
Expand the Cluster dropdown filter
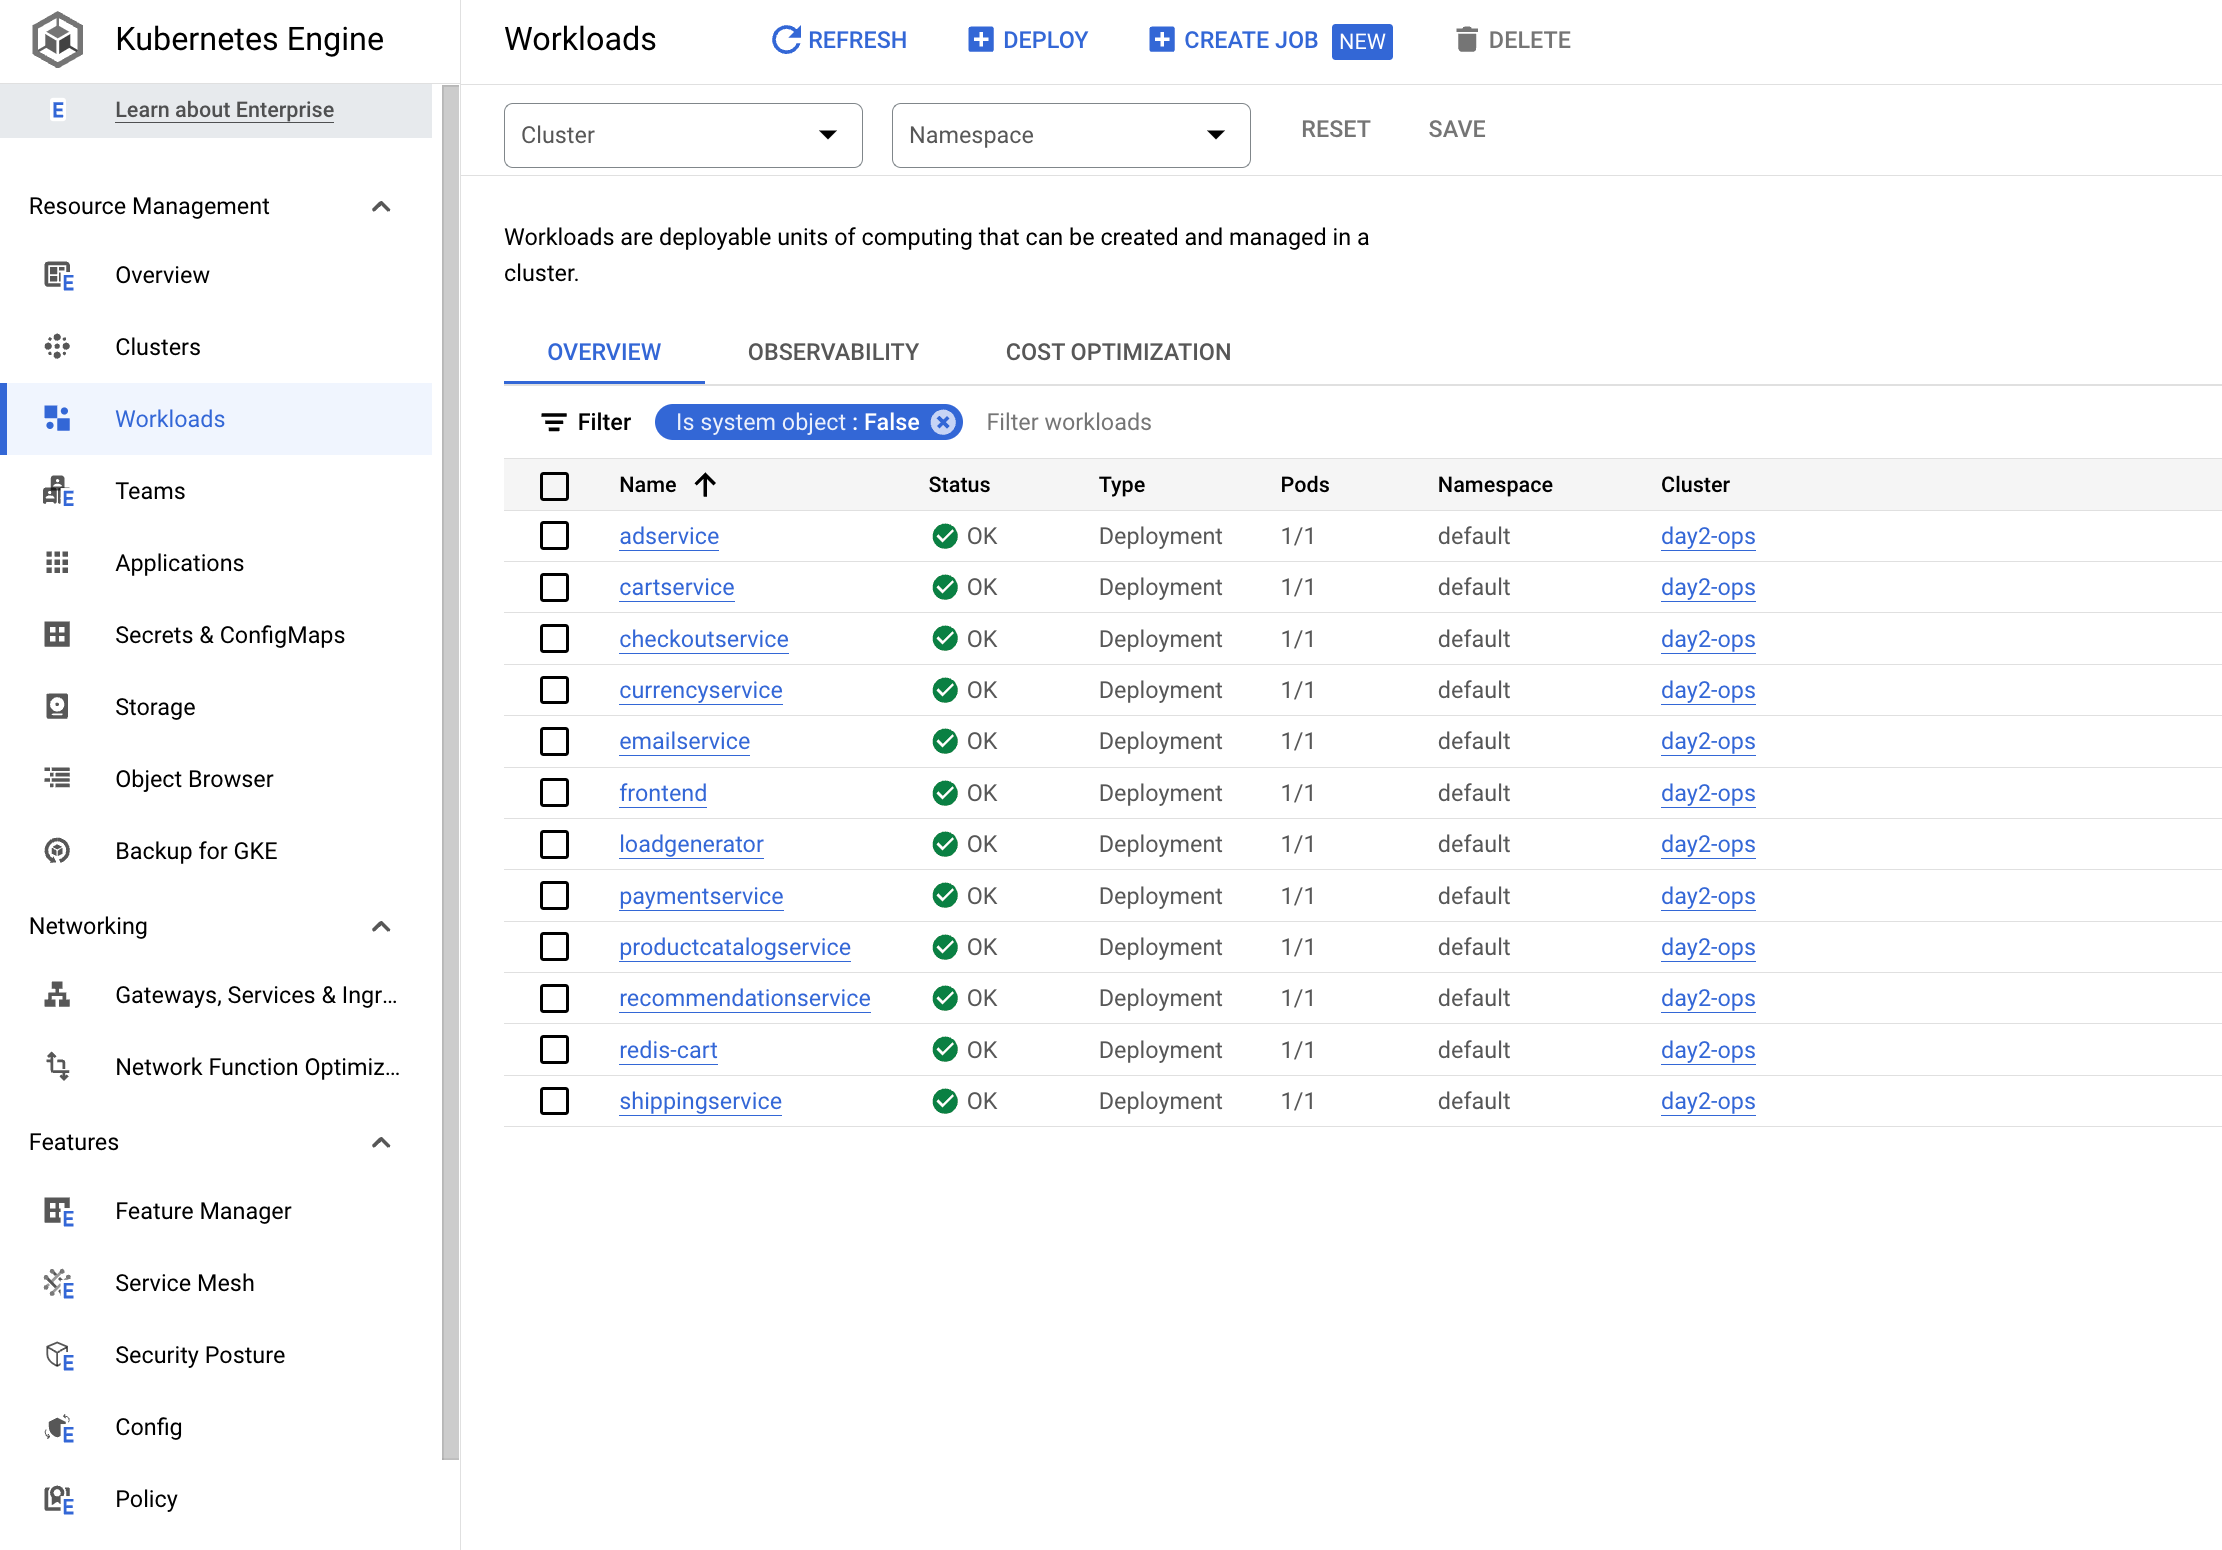click(682, 135)
